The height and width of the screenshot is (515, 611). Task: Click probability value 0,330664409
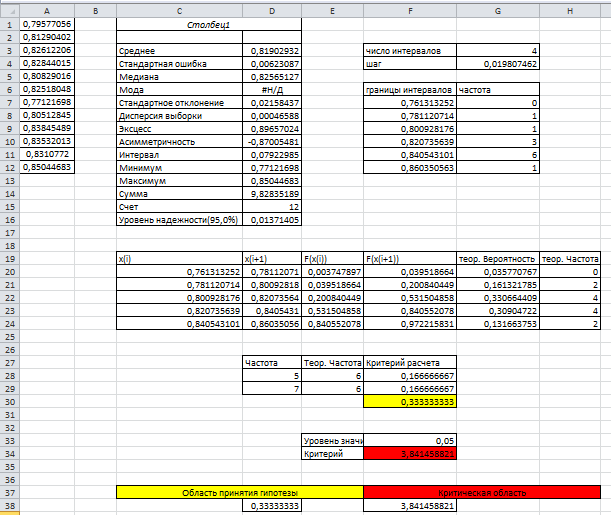click(498, 298)
